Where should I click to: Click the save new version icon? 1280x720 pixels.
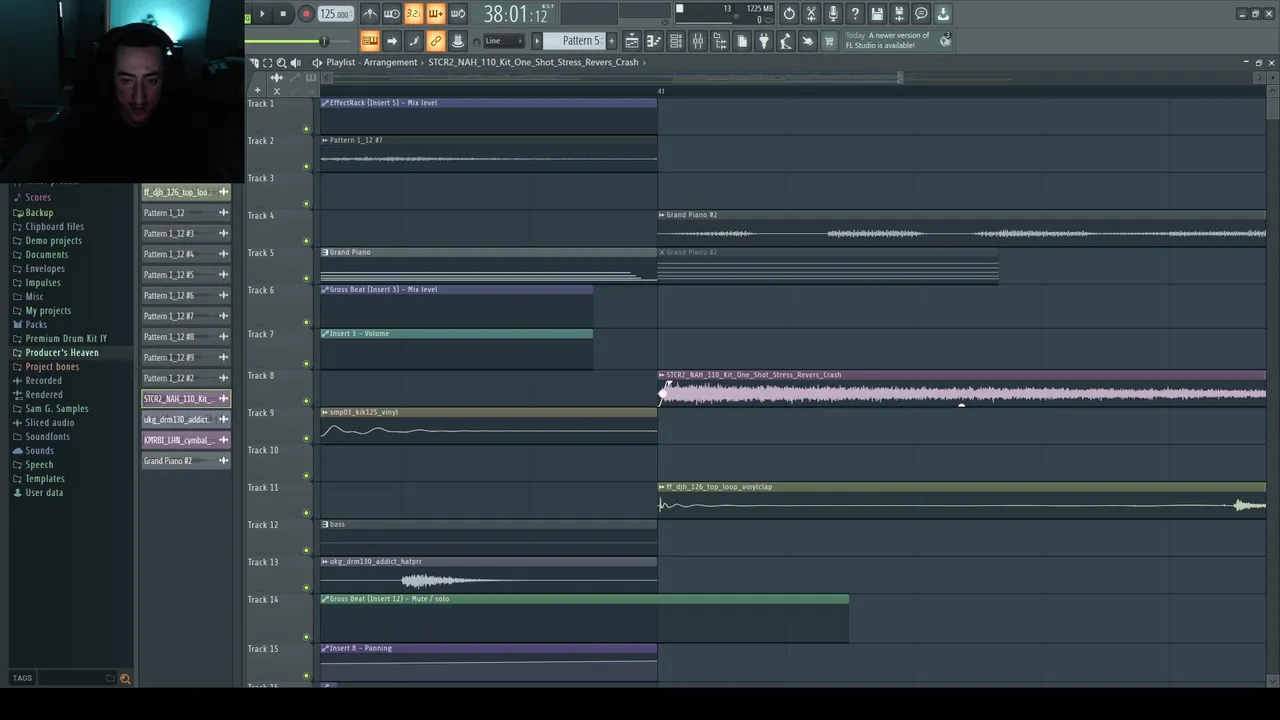point(899,14)
